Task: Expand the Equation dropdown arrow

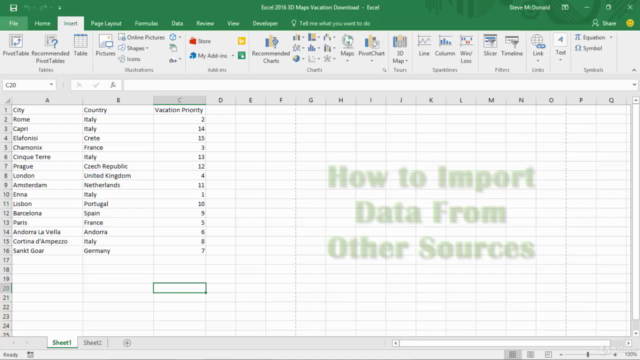Action: tap(611, 38)
